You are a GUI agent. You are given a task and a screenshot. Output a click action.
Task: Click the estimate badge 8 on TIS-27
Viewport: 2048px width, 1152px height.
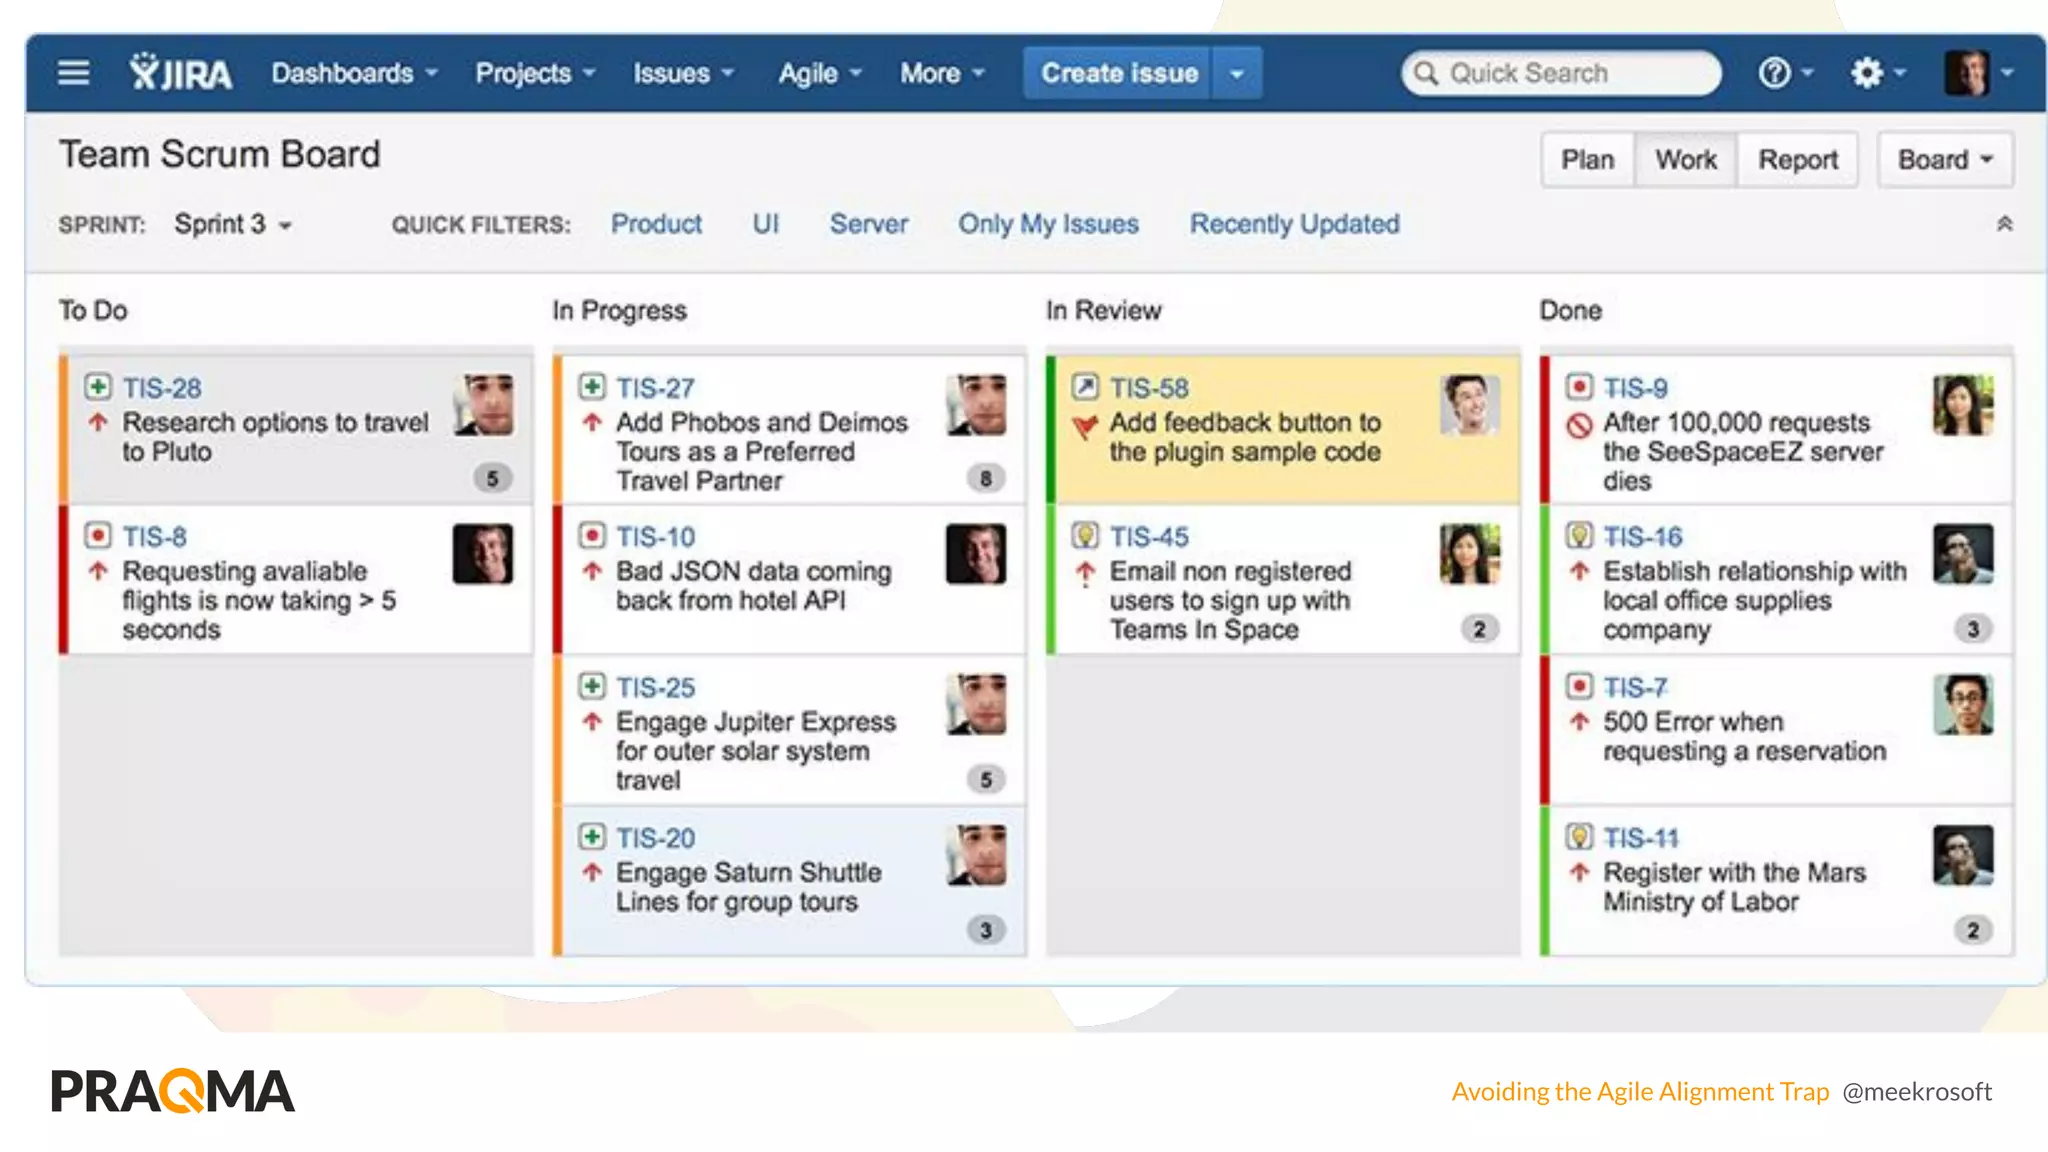coord(986,478)
